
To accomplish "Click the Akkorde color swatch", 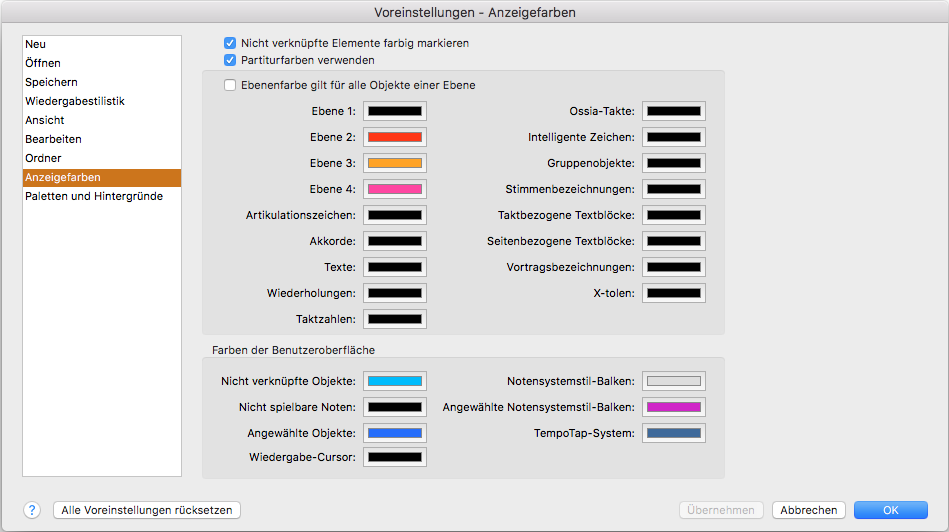I will point(395,241).
